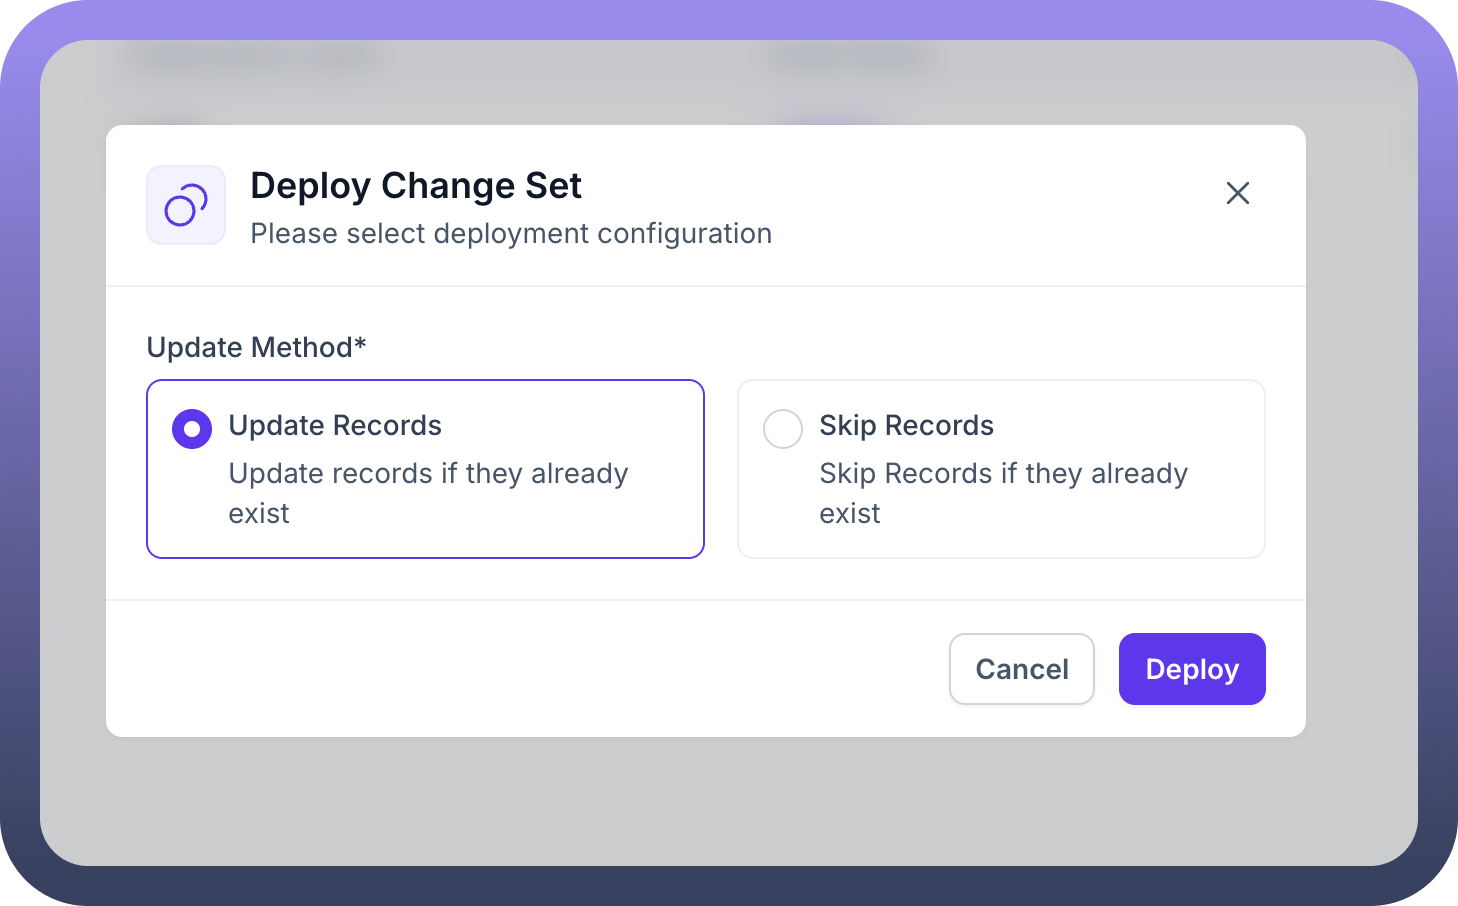Click "Update records if they already exist" description
Viewport: 1458px width, 906px height.
pos(428,493)
